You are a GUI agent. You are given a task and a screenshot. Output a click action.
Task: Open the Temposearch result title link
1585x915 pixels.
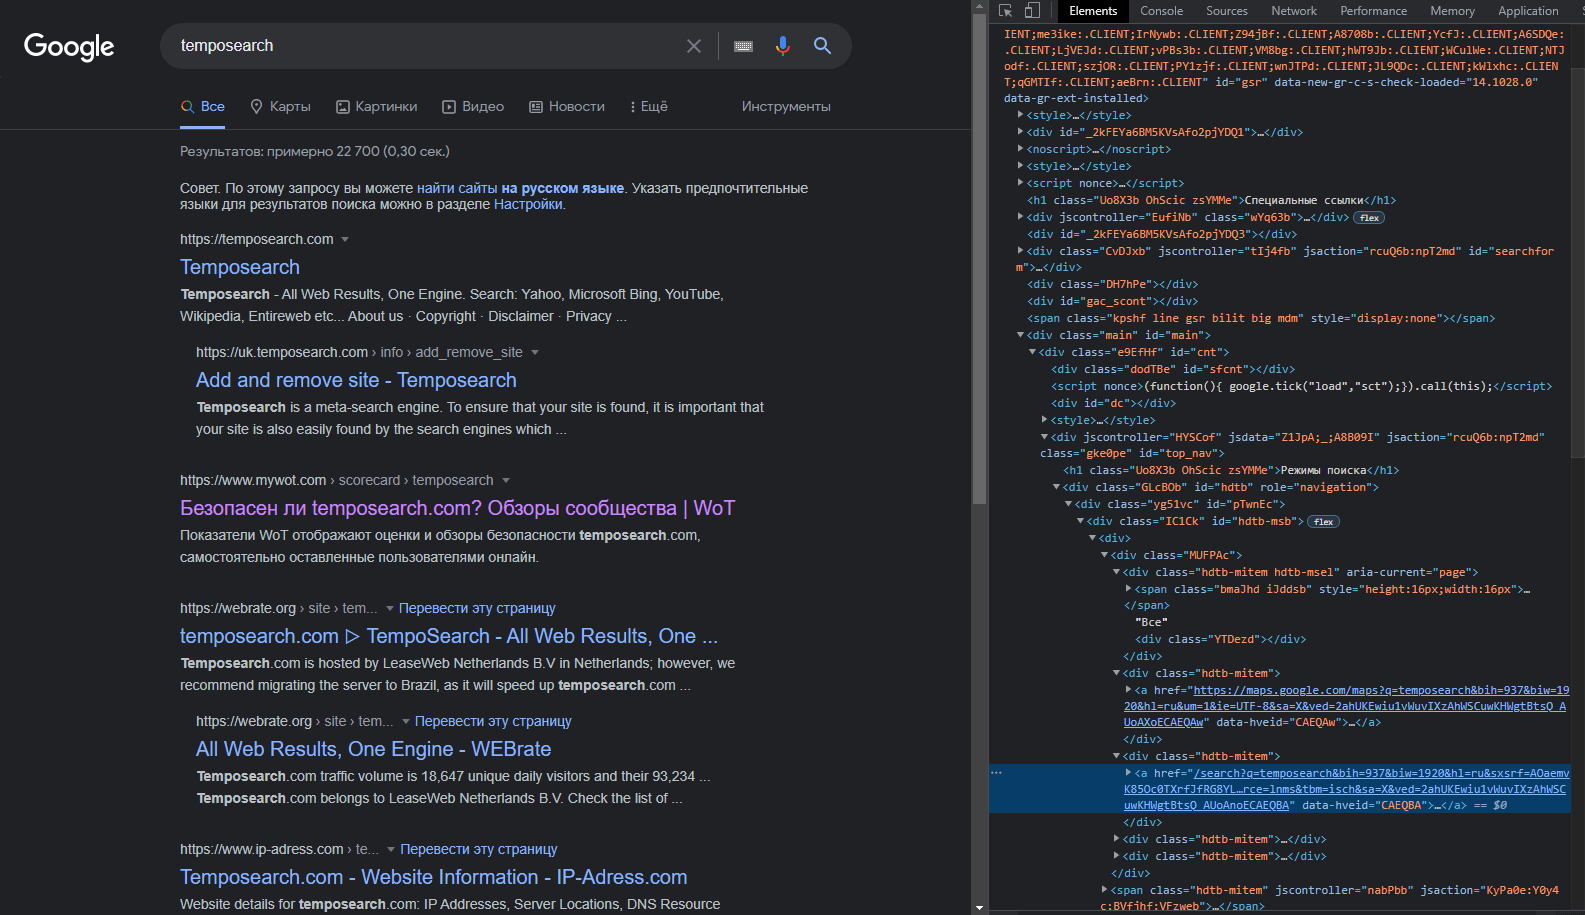pyautogui.click(x=240, y=267)
